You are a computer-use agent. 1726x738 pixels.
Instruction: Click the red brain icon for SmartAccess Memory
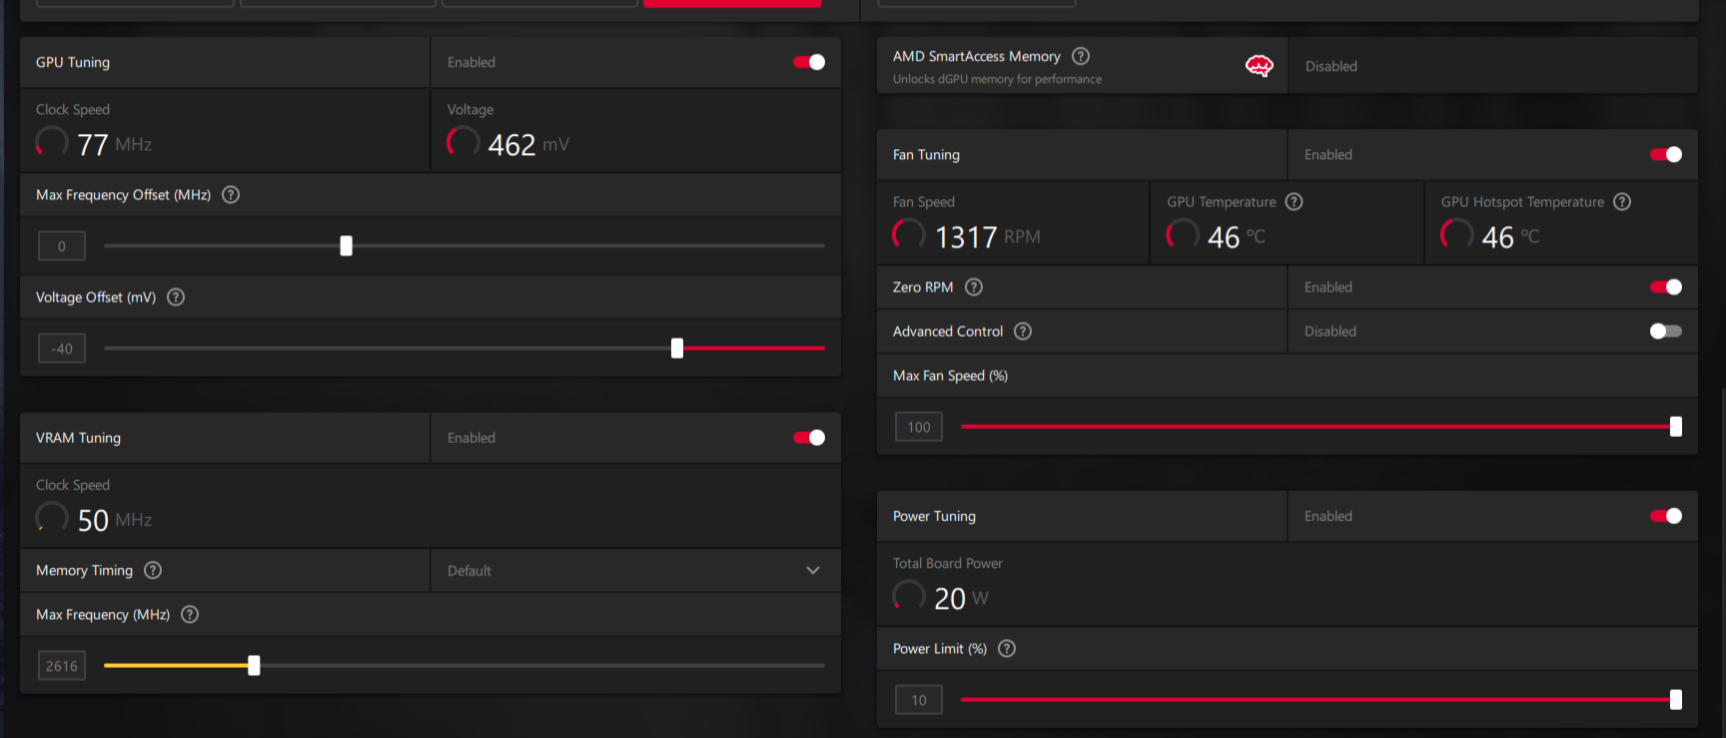click(x=1259, y=66)
